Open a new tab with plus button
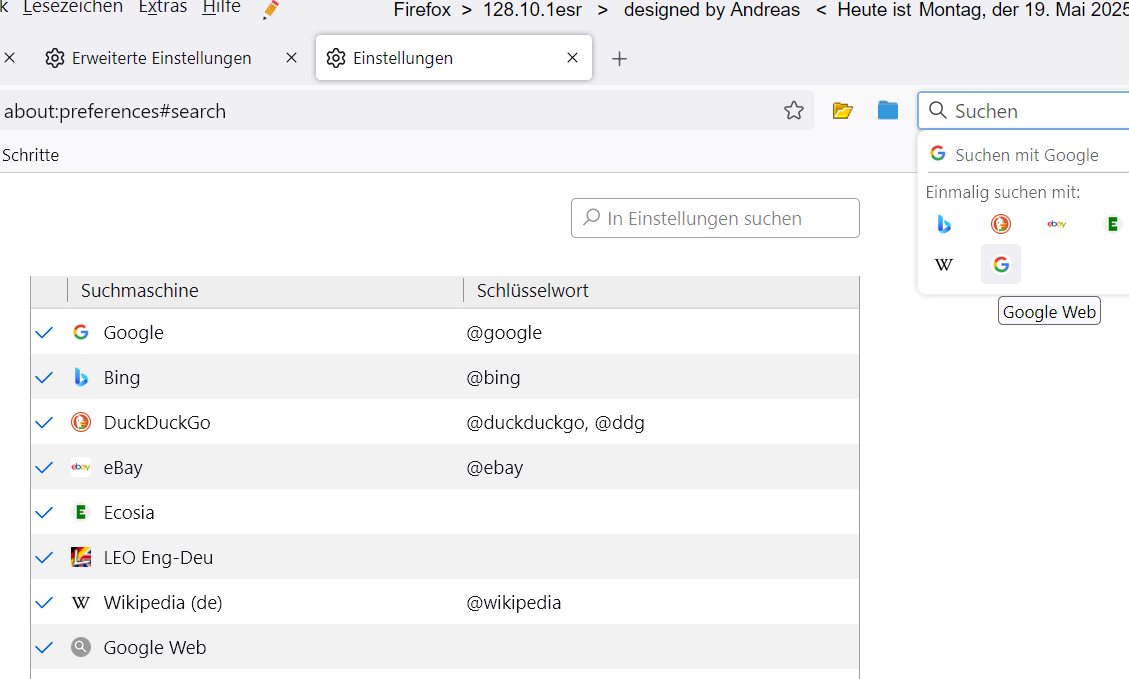 (619, 58)
